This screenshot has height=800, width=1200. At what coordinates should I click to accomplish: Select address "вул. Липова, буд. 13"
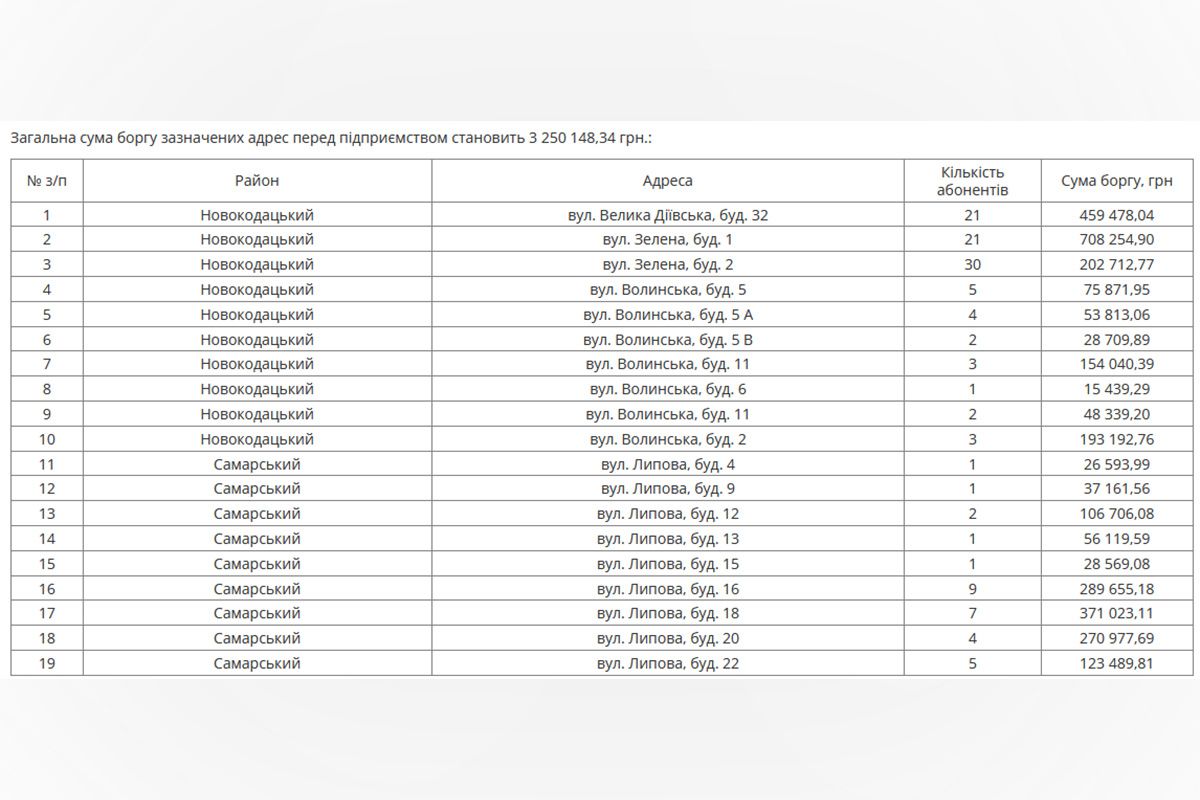pyautogui.click(x=667, y=539)
